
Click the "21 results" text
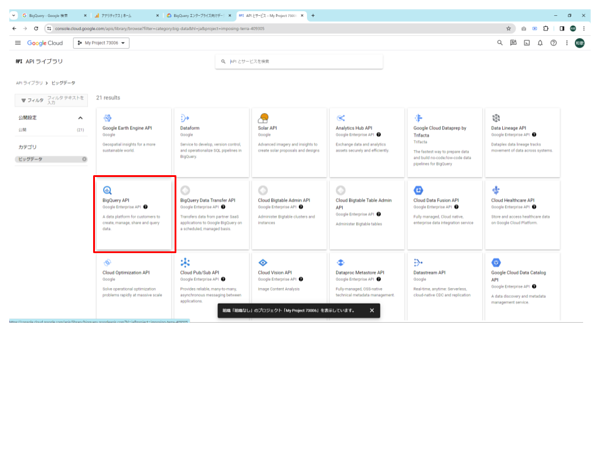[108, 98]
